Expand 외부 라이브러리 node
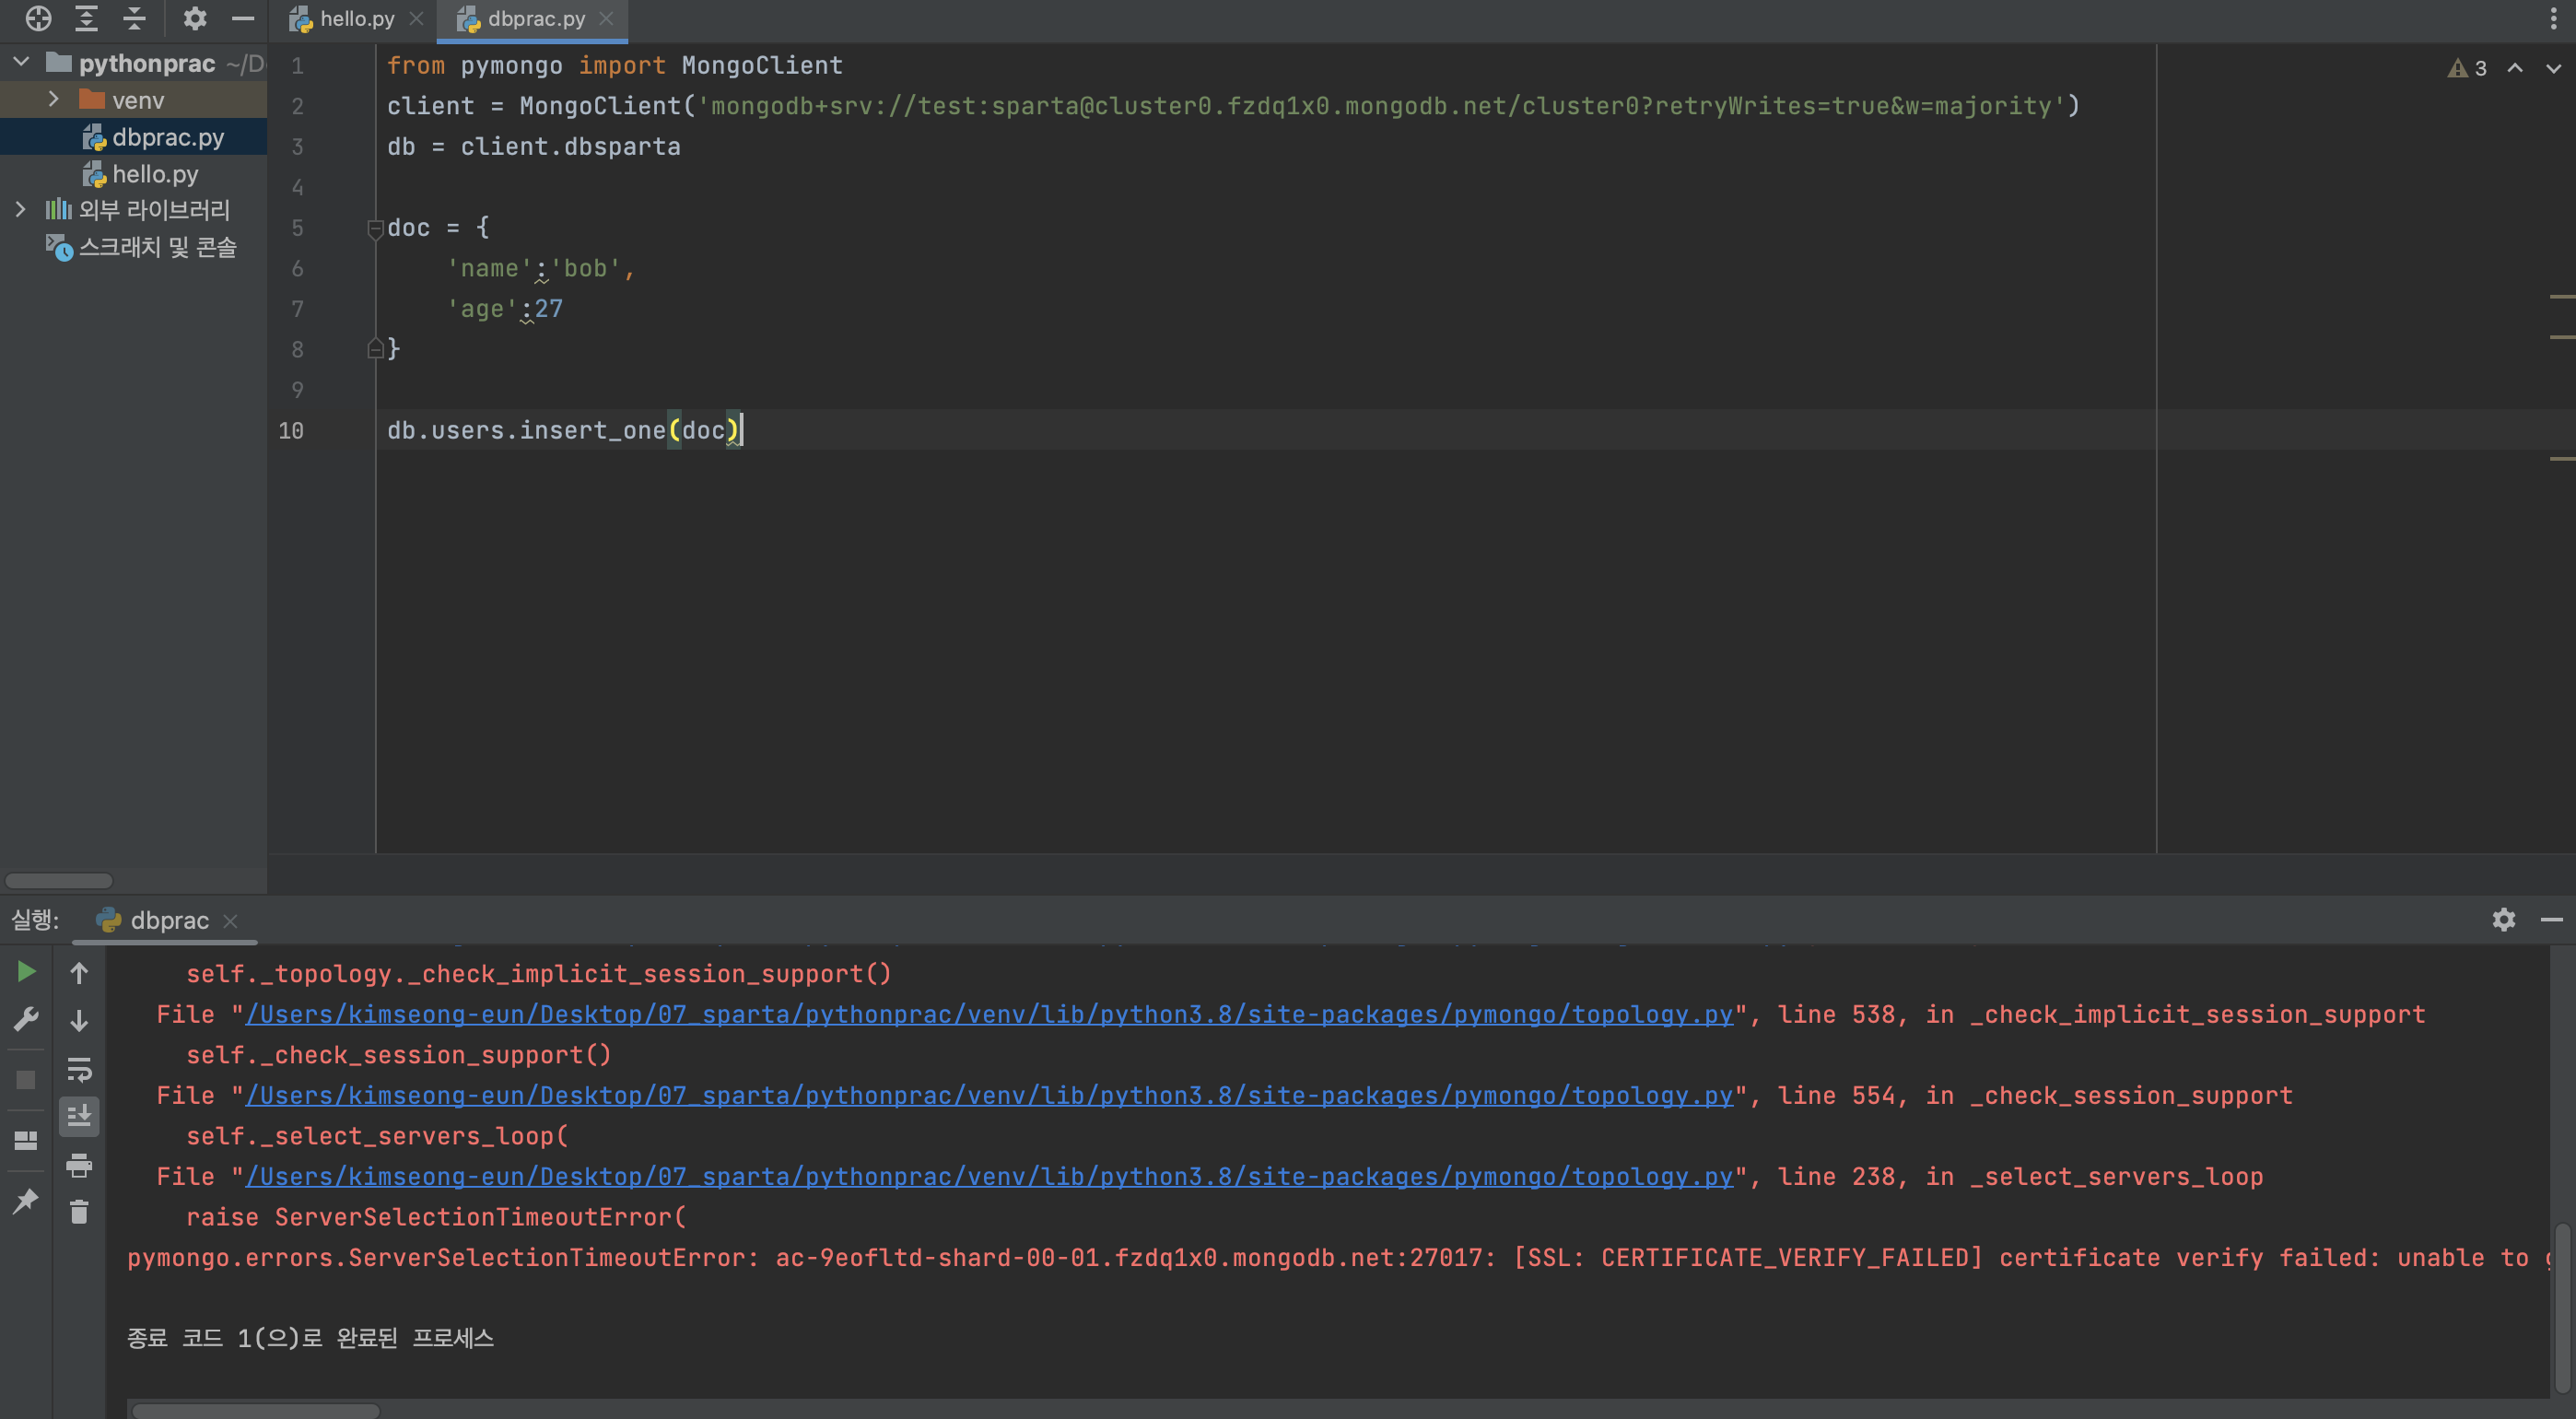The image size is (2576, 1419). [20, 210]
